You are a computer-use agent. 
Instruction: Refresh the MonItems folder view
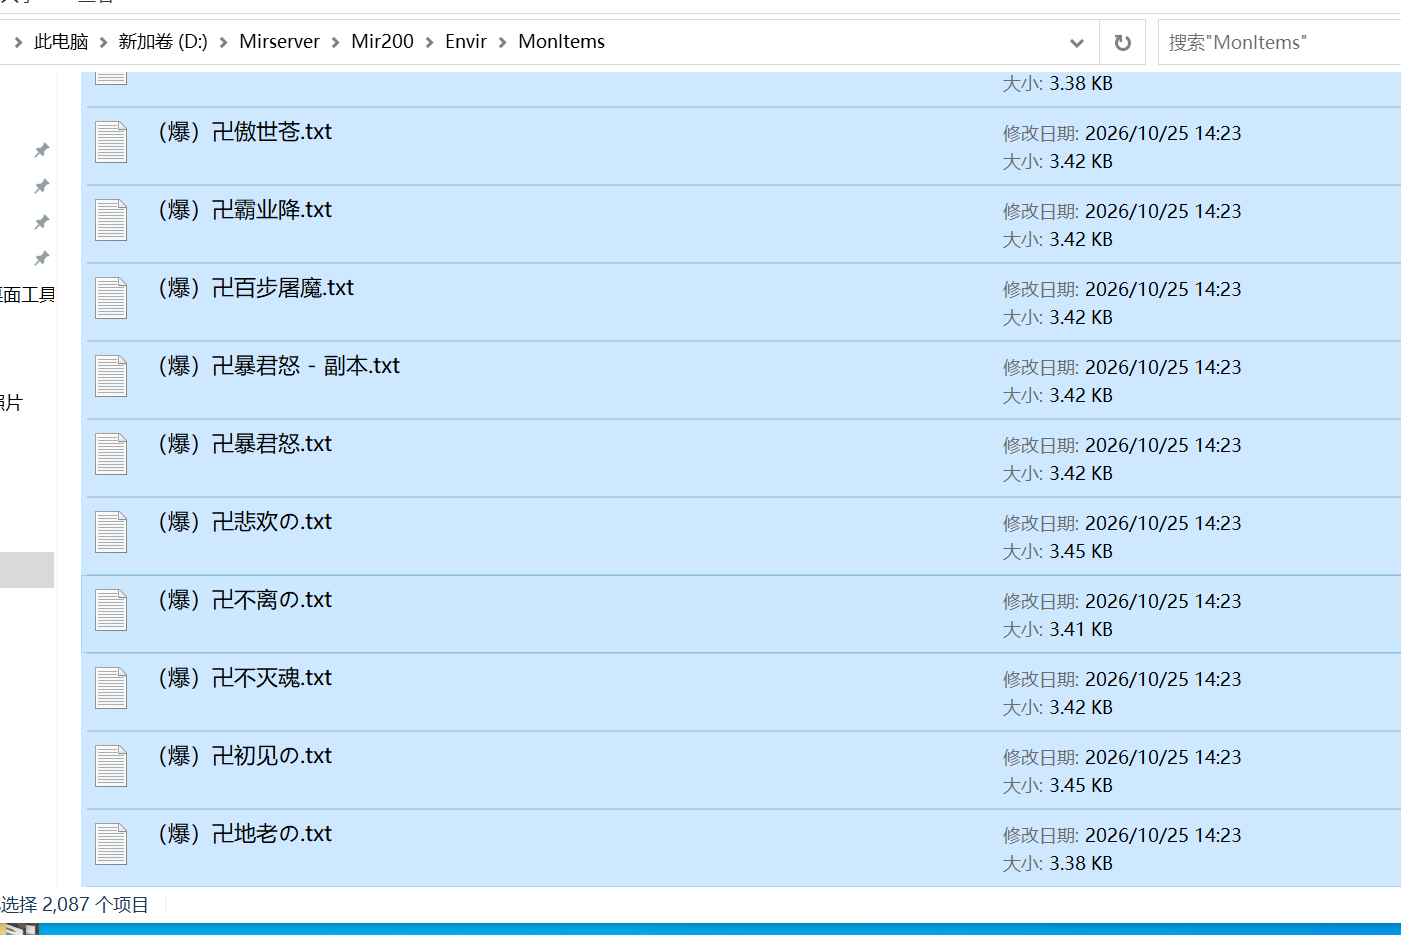pos(1123,42)
